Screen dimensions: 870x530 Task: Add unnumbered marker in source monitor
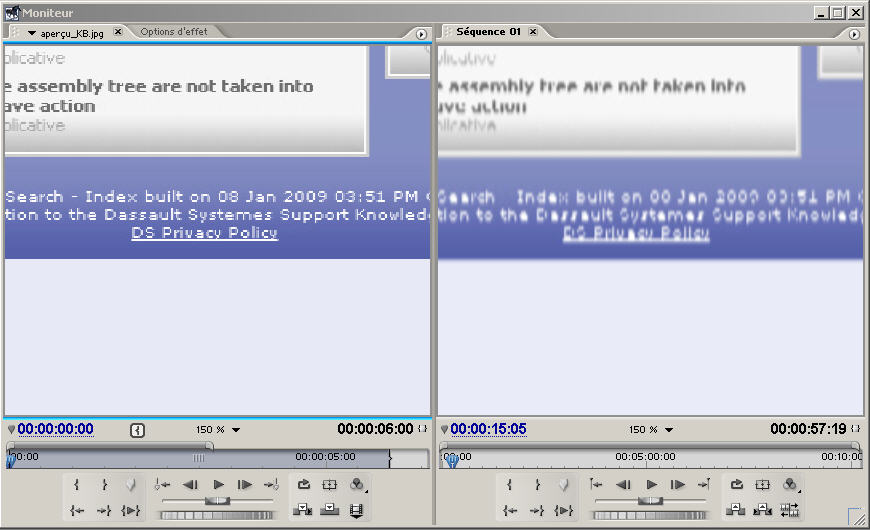(130, 485)
